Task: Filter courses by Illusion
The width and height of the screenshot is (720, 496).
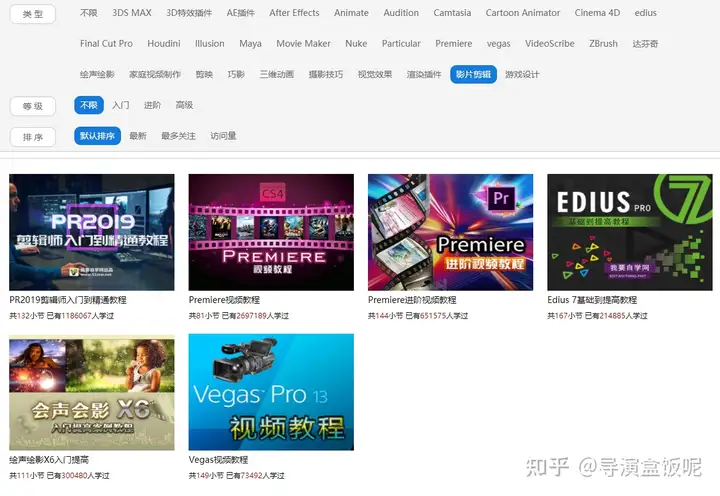Action: [210, 44]
